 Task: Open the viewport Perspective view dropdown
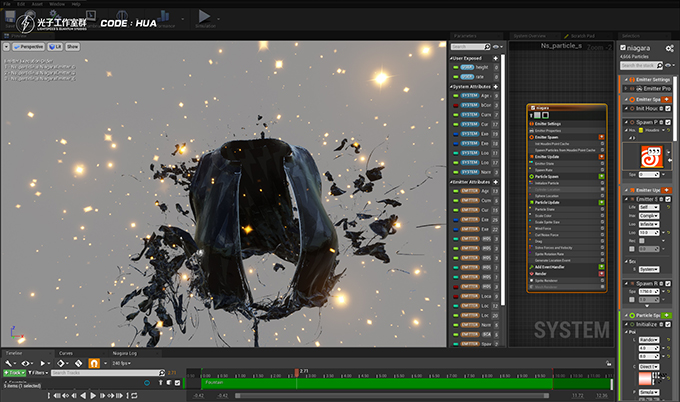(x=29, y=47)
